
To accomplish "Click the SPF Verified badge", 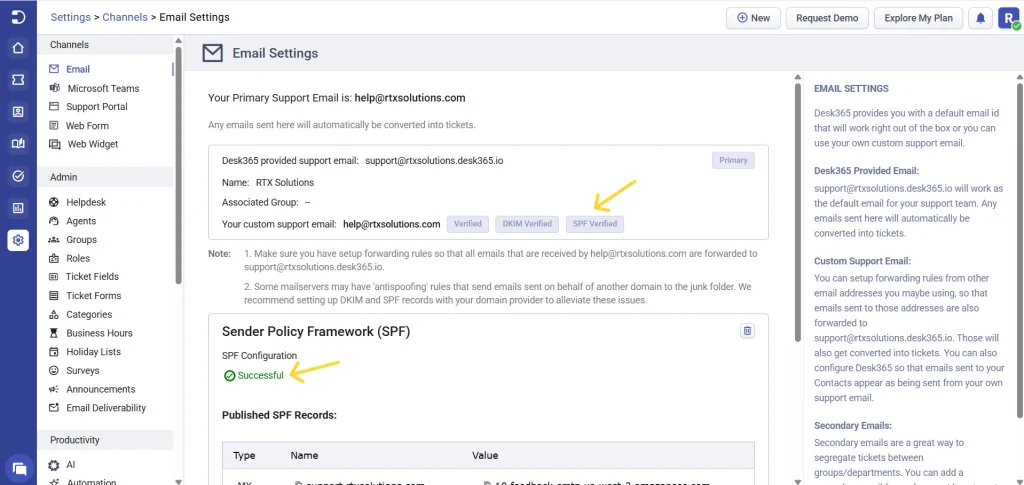I will 595,224.
